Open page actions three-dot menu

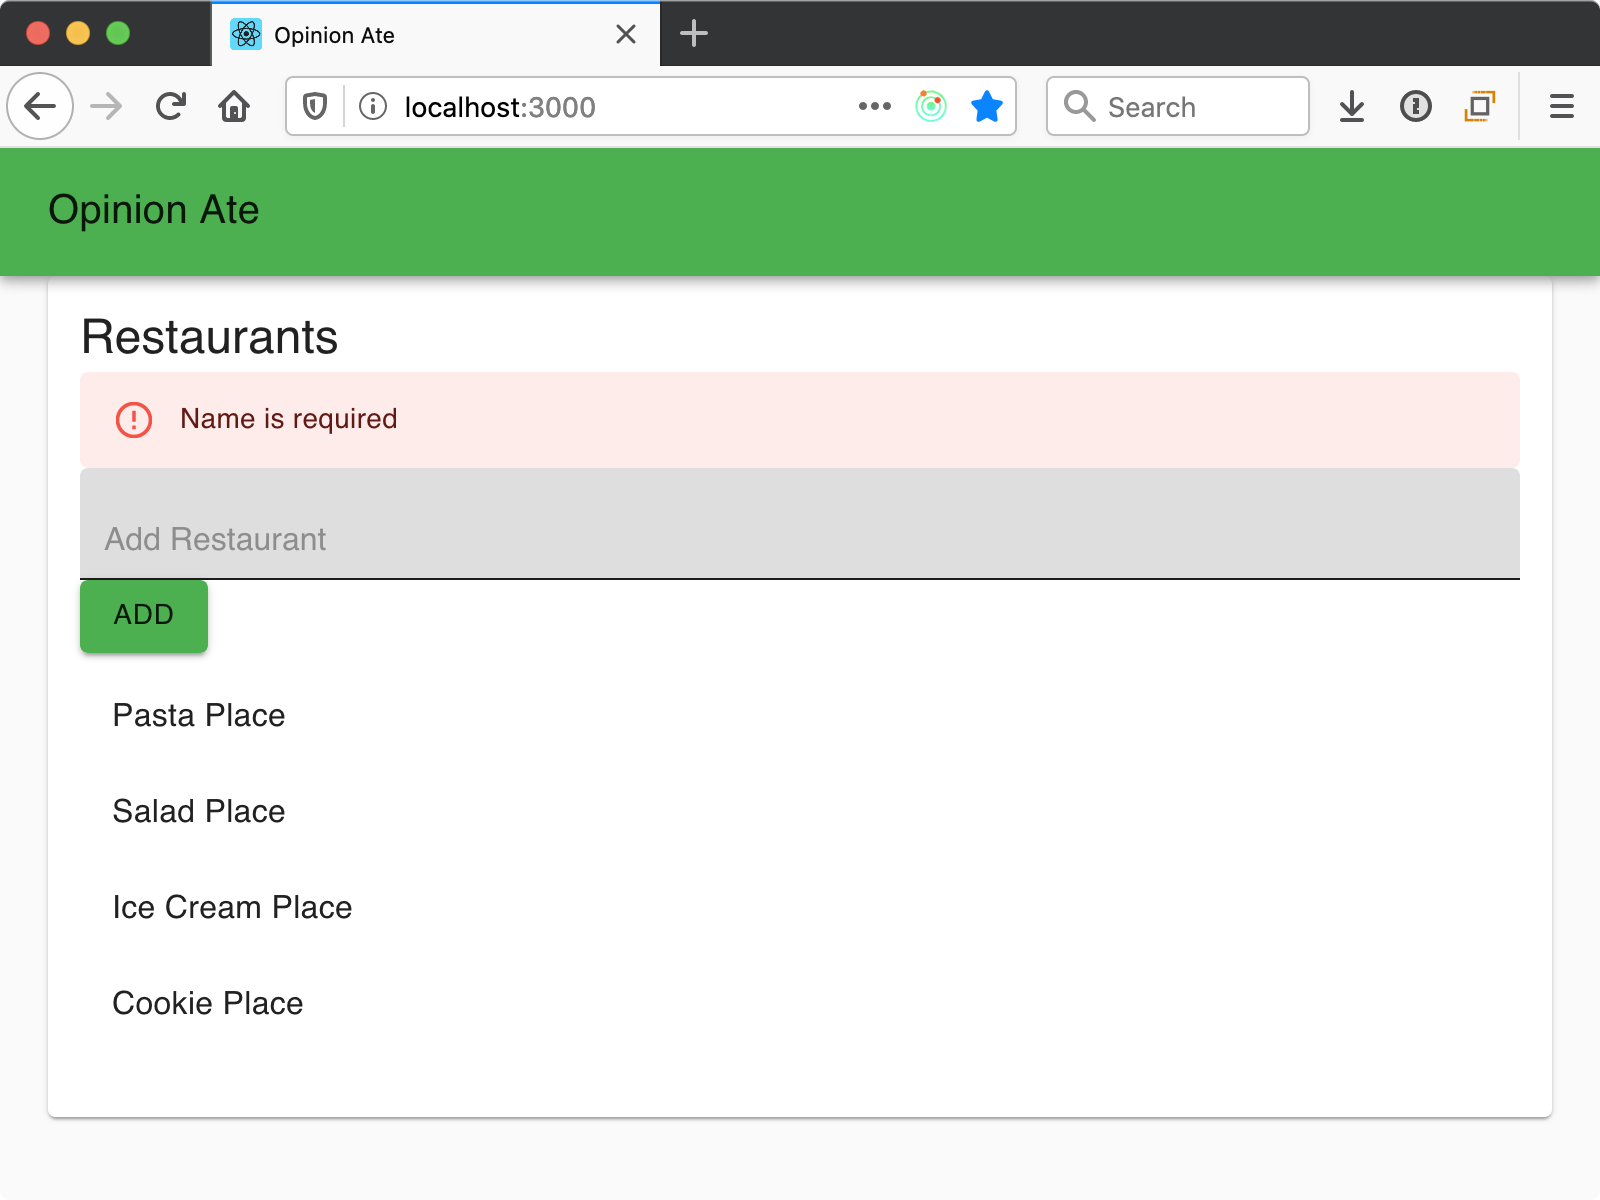[x=875, y=106]
